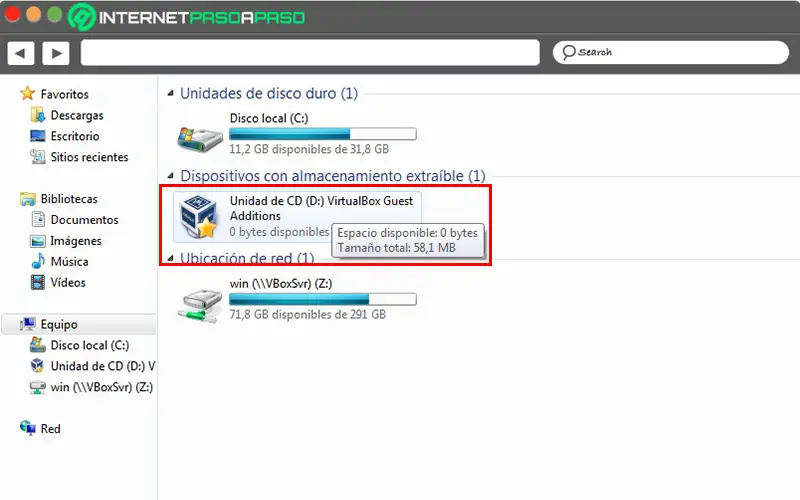Select the VirtualBox Guest Additions CD icon

pyautogui.click(x=199, y=217)
